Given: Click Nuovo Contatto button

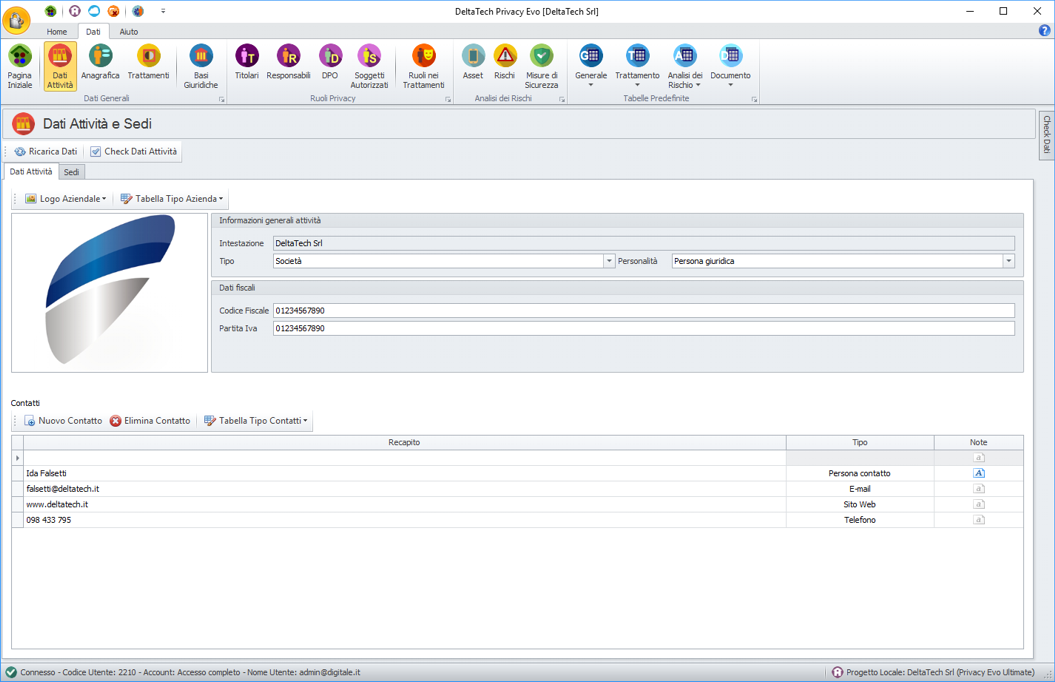Looking at the screenshot, I should point(63,420).
